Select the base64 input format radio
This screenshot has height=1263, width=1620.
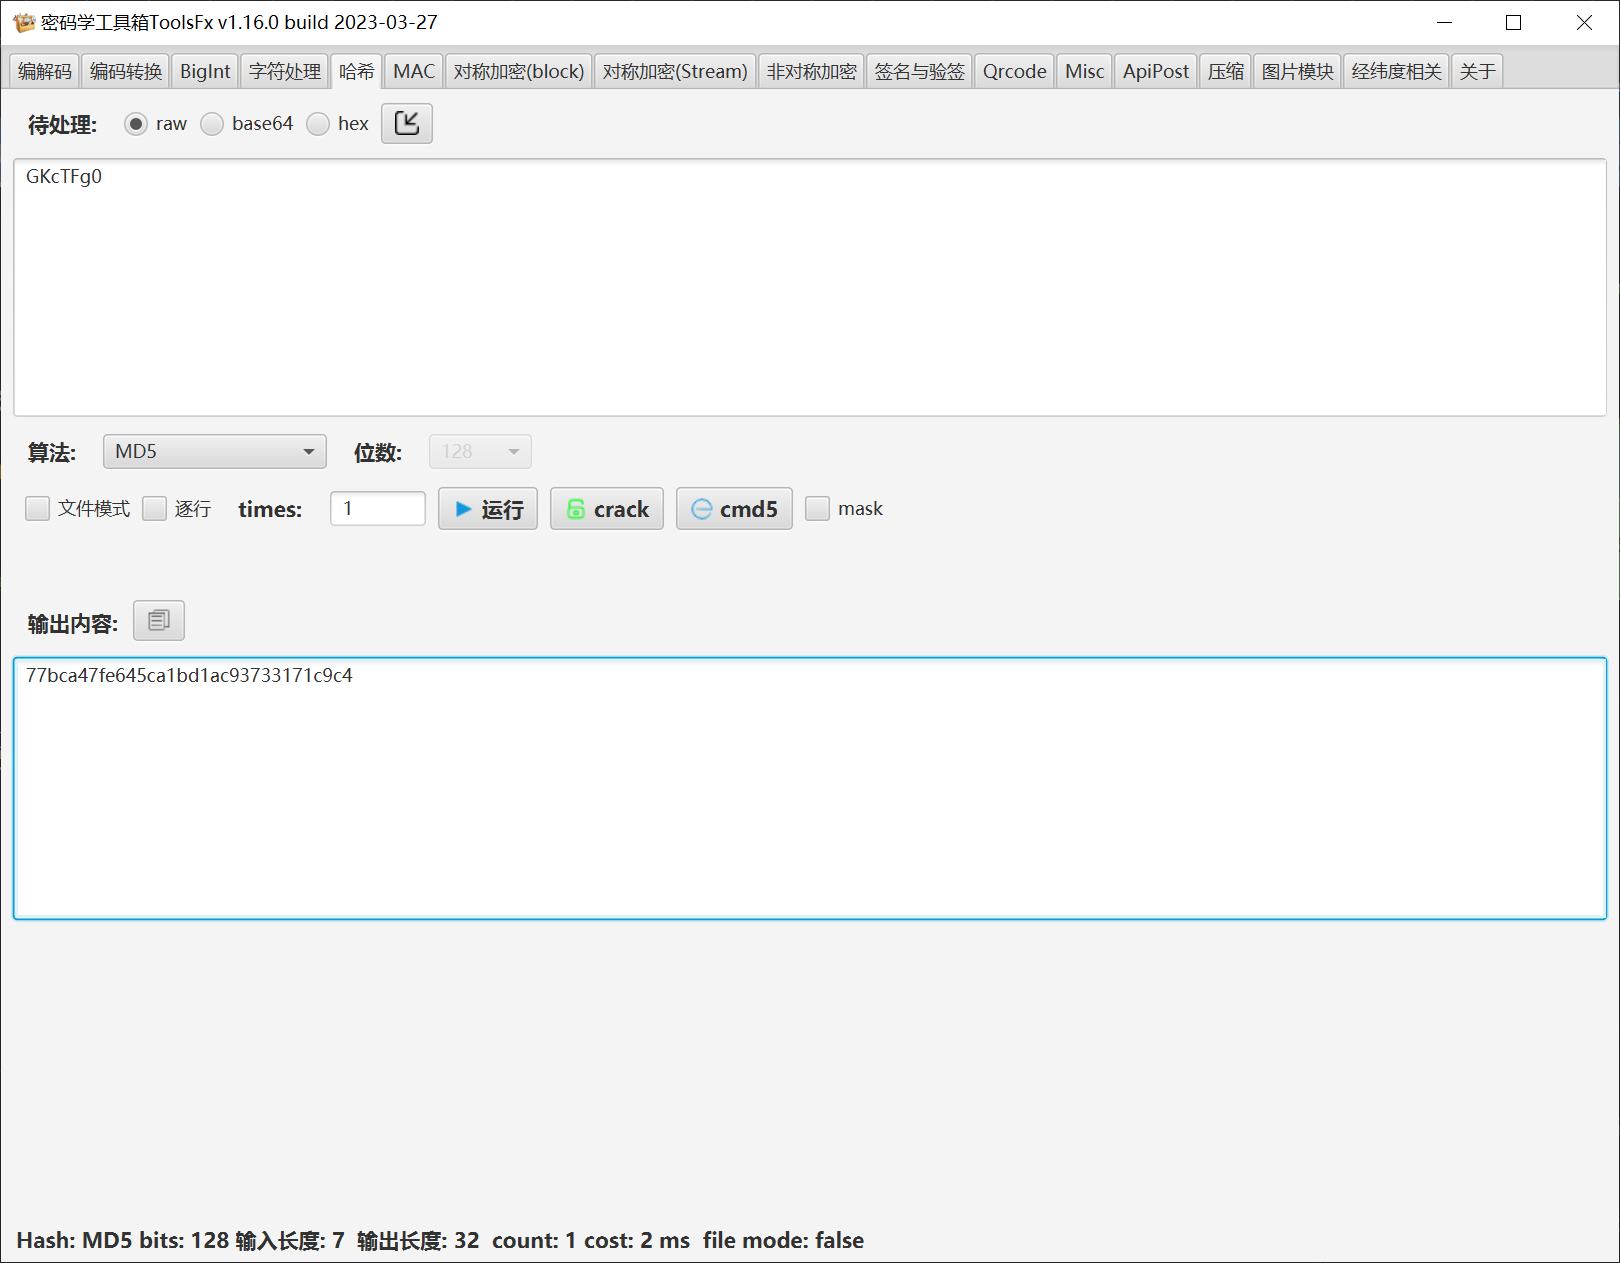pos(212,123)
